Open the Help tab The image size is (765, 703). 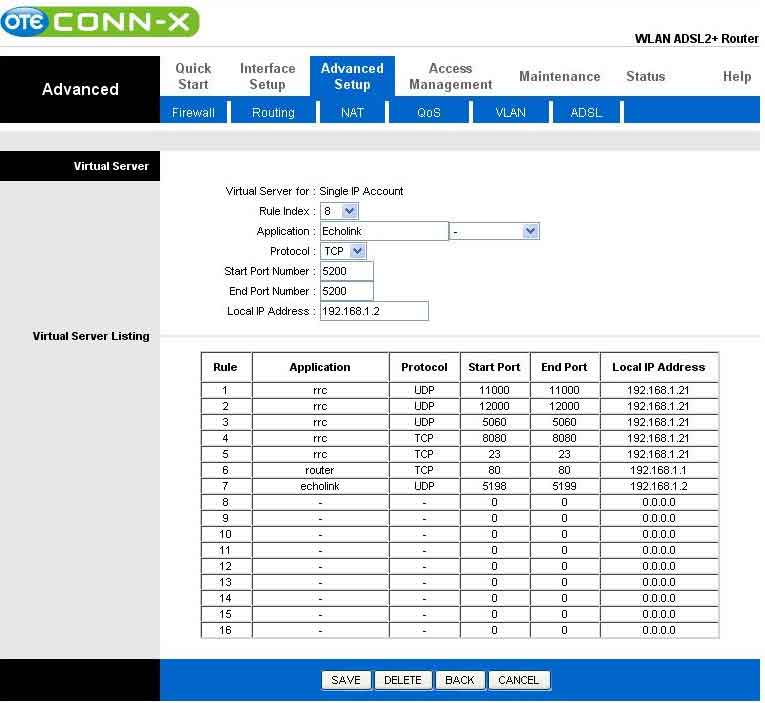tap(737, 77)
